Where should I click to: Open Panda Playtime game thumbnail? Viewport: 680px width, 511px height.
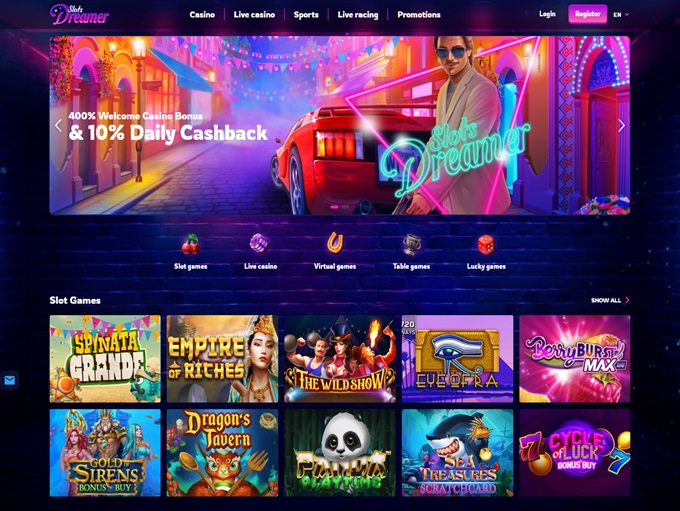point(340,452)
